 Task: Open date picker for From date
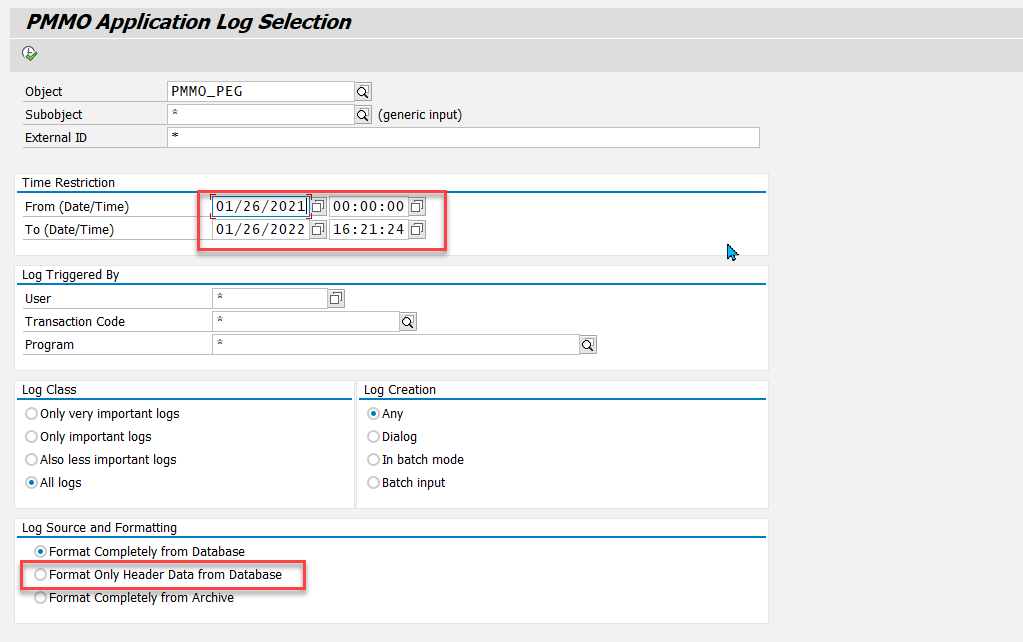318,207
